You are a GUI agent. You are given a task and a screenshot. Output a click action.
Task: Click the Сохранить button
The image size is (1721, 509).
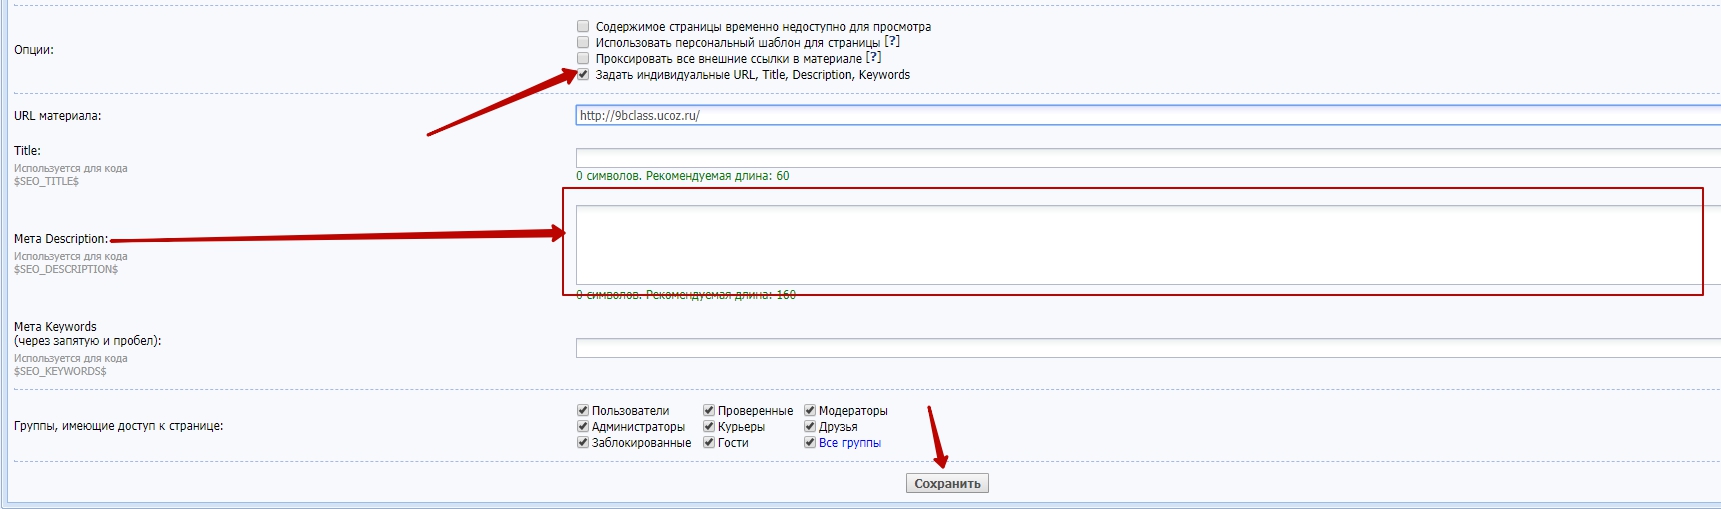[947, 483]
